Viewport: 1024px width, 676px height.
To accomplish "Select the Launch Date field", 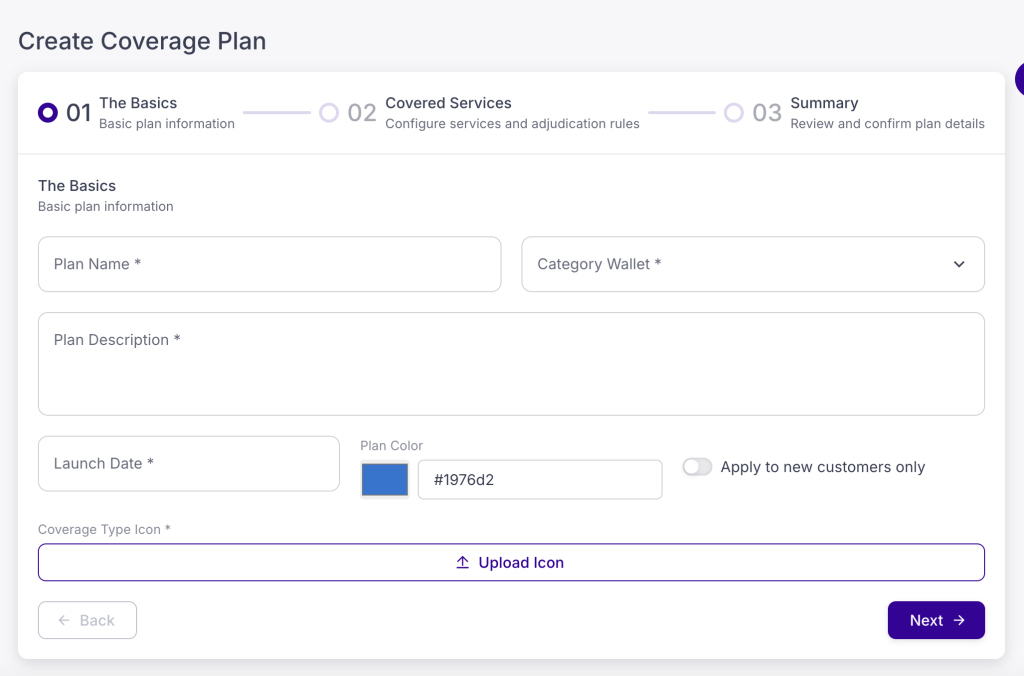I will coord(189,464).
